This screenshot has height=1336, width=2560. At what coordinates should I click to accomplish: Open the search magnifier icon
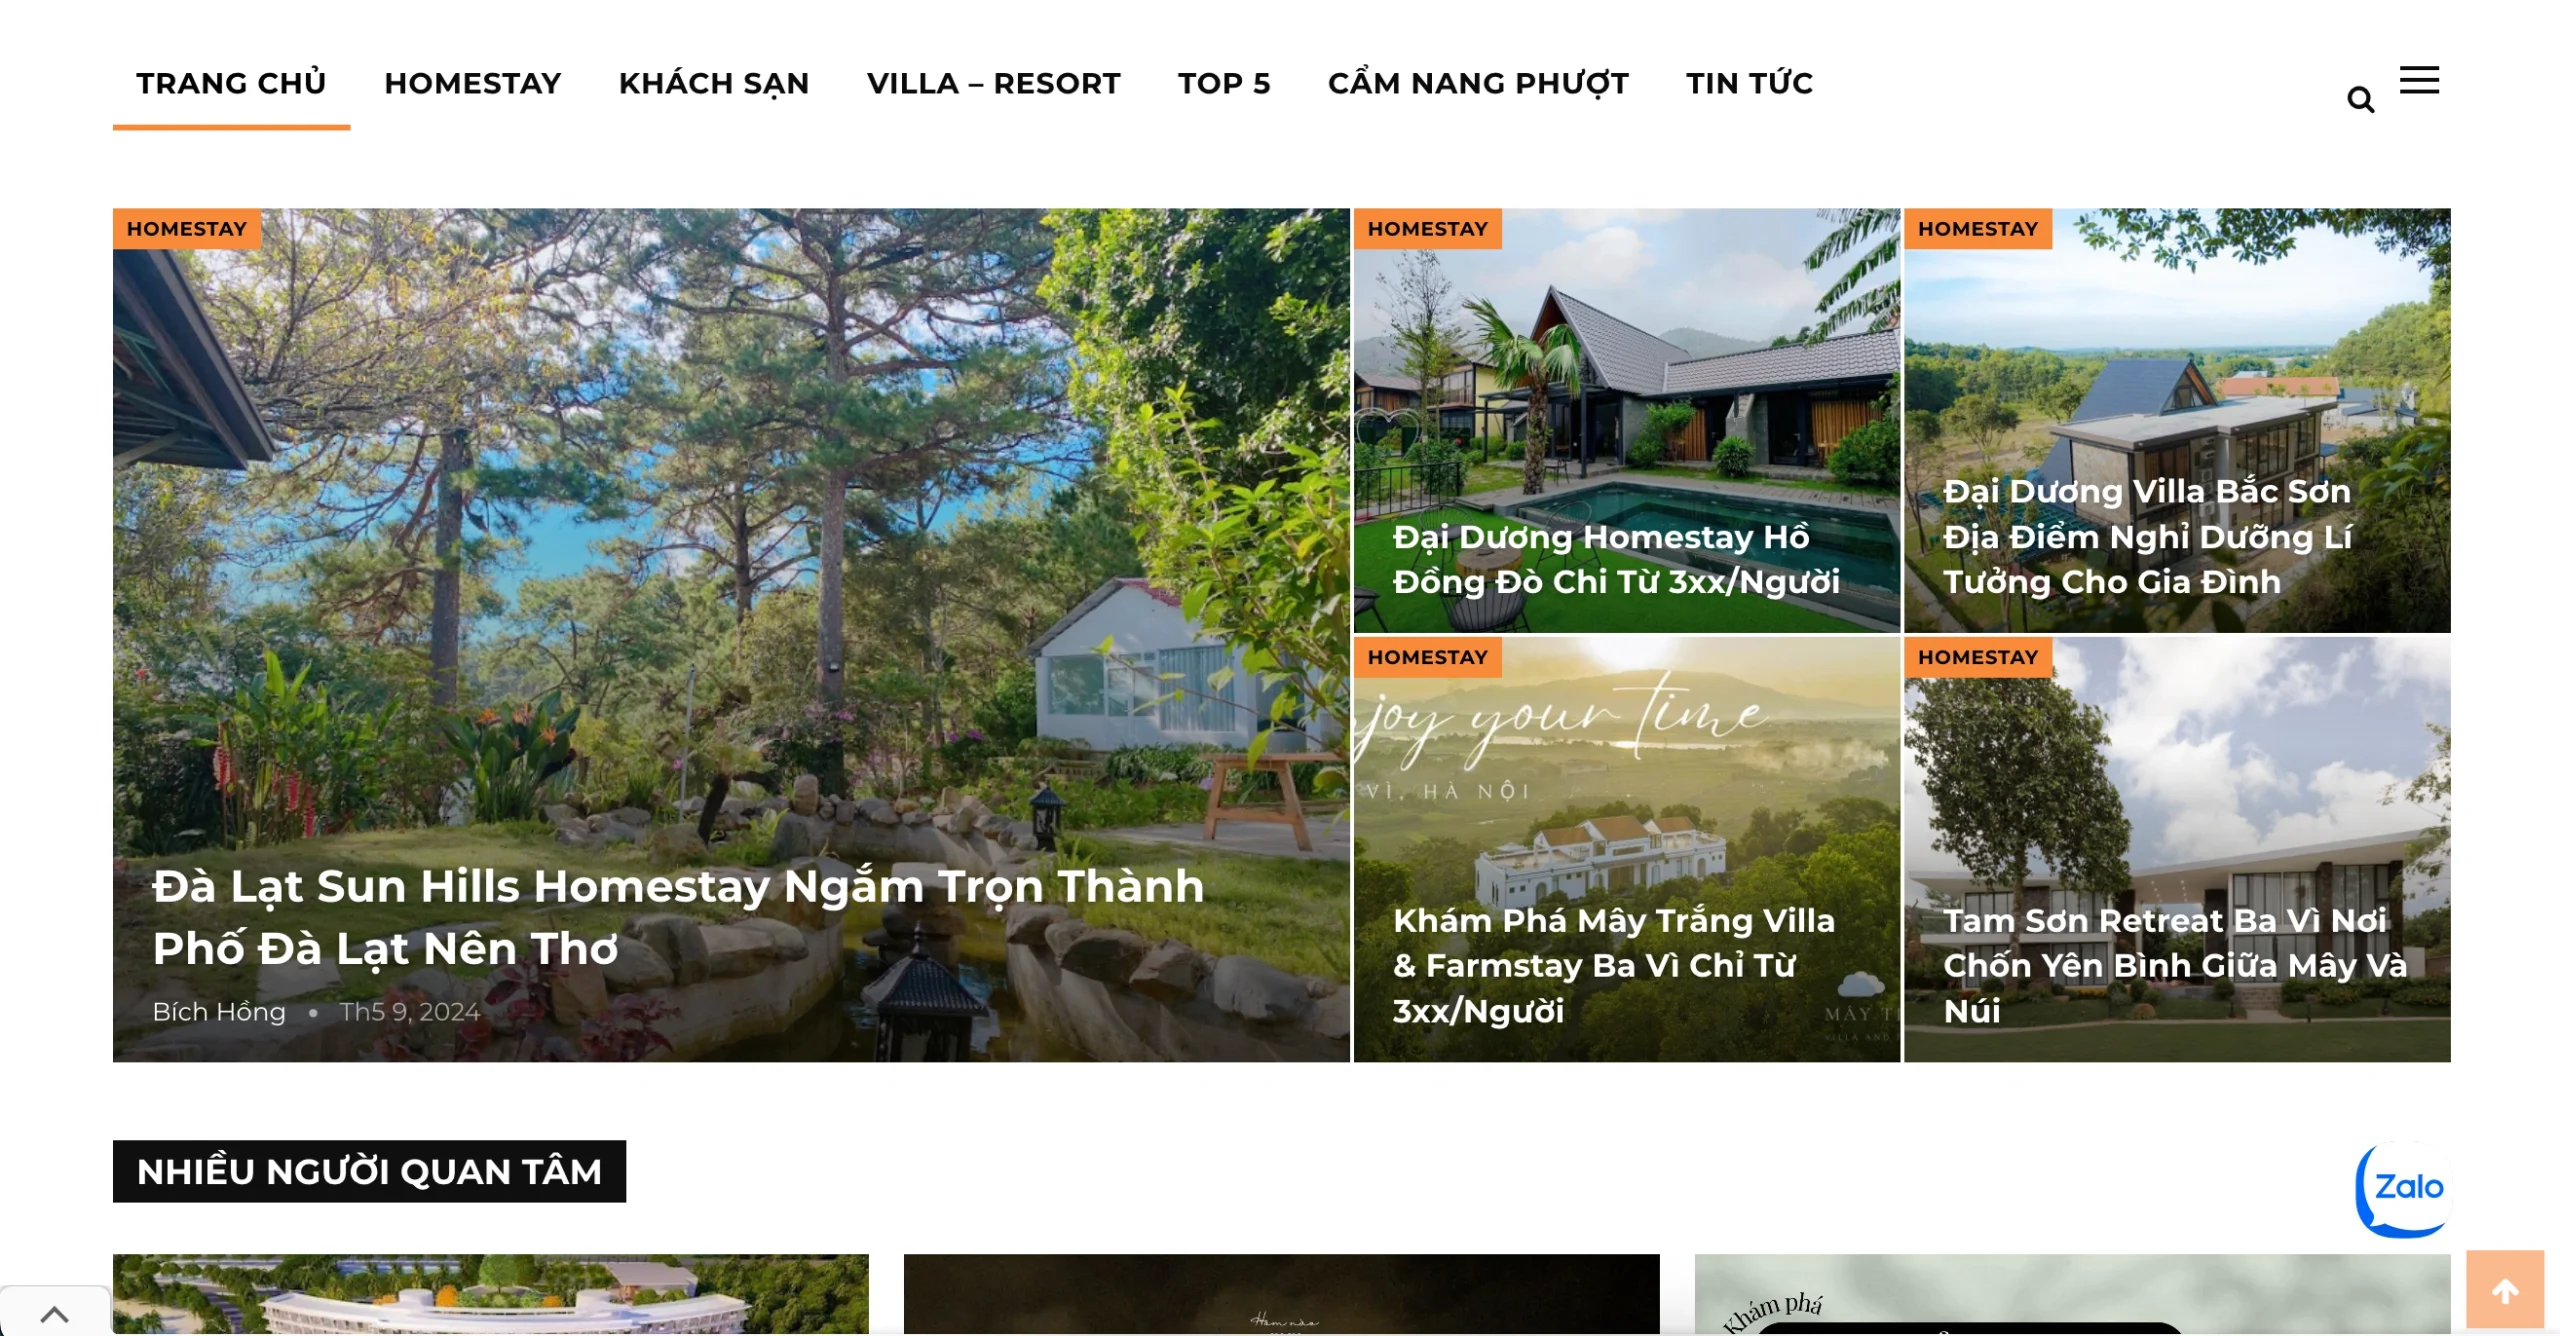click(x=2360, y=100)
